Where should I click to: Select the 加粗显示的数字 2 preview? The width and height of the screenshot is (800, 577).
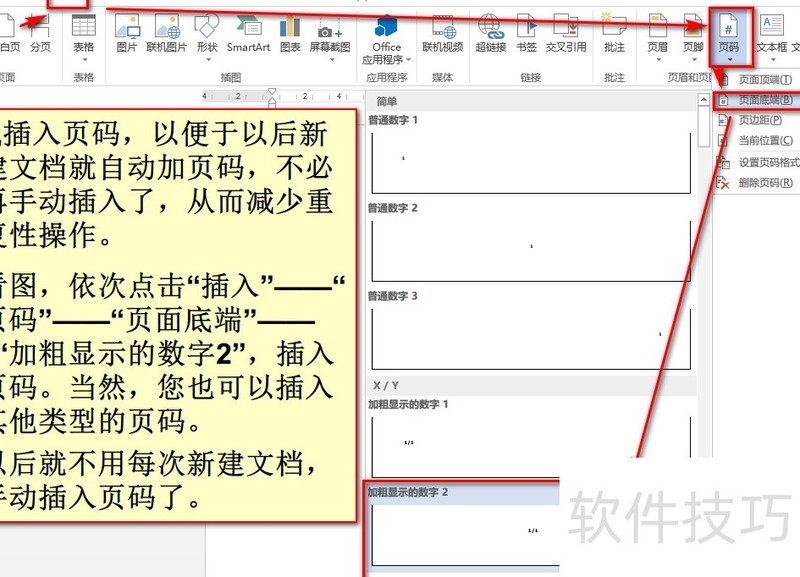[463, 526]
